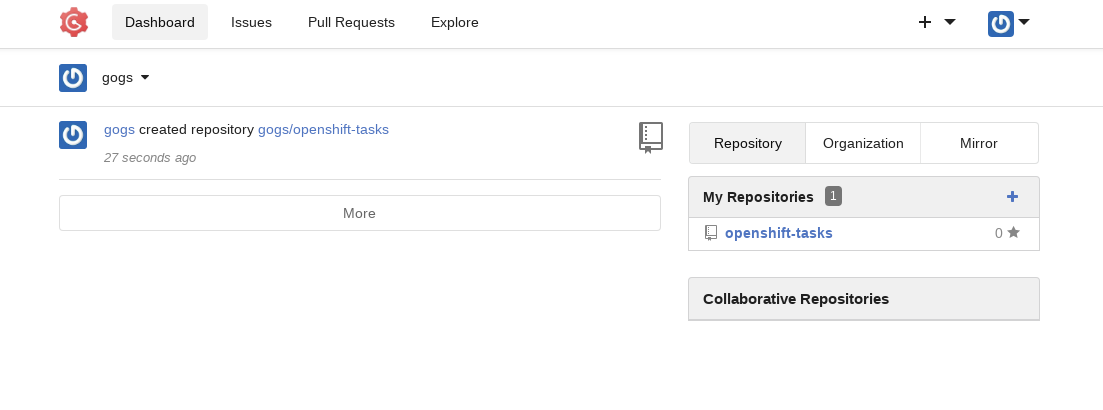Go to Pull Requests page
Image resolution: width=1103 pixels, height=410 pixels.
coord(351,23)
